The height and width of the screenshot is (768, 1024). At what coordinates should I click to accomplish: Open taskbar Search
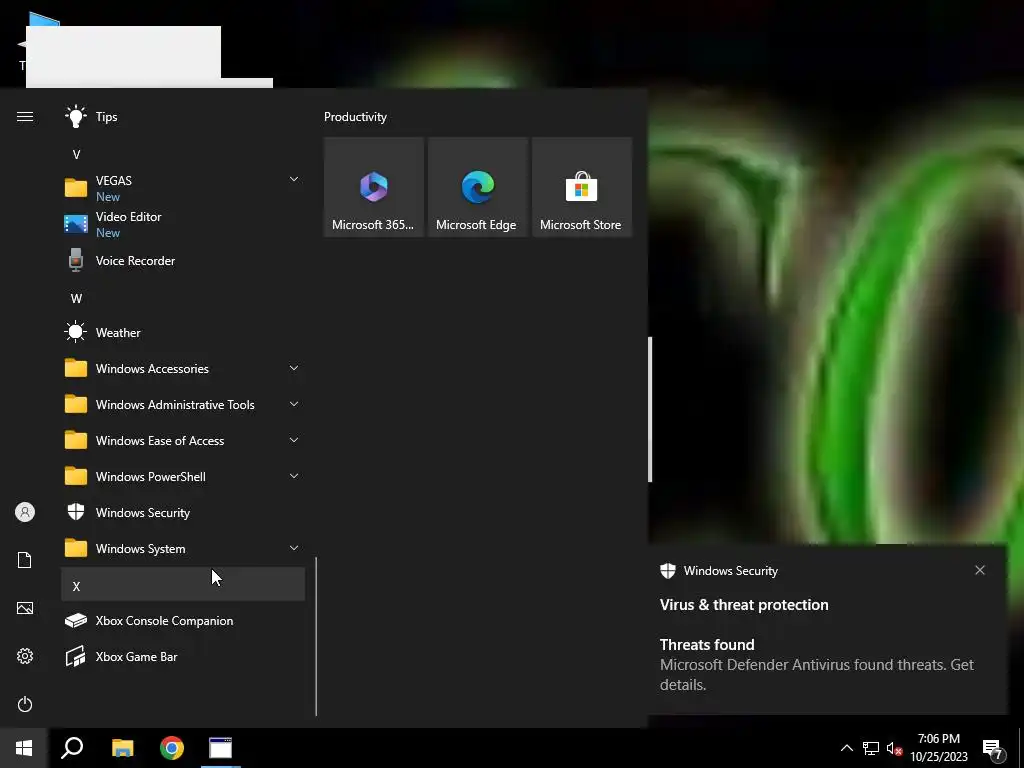point(72,748)
